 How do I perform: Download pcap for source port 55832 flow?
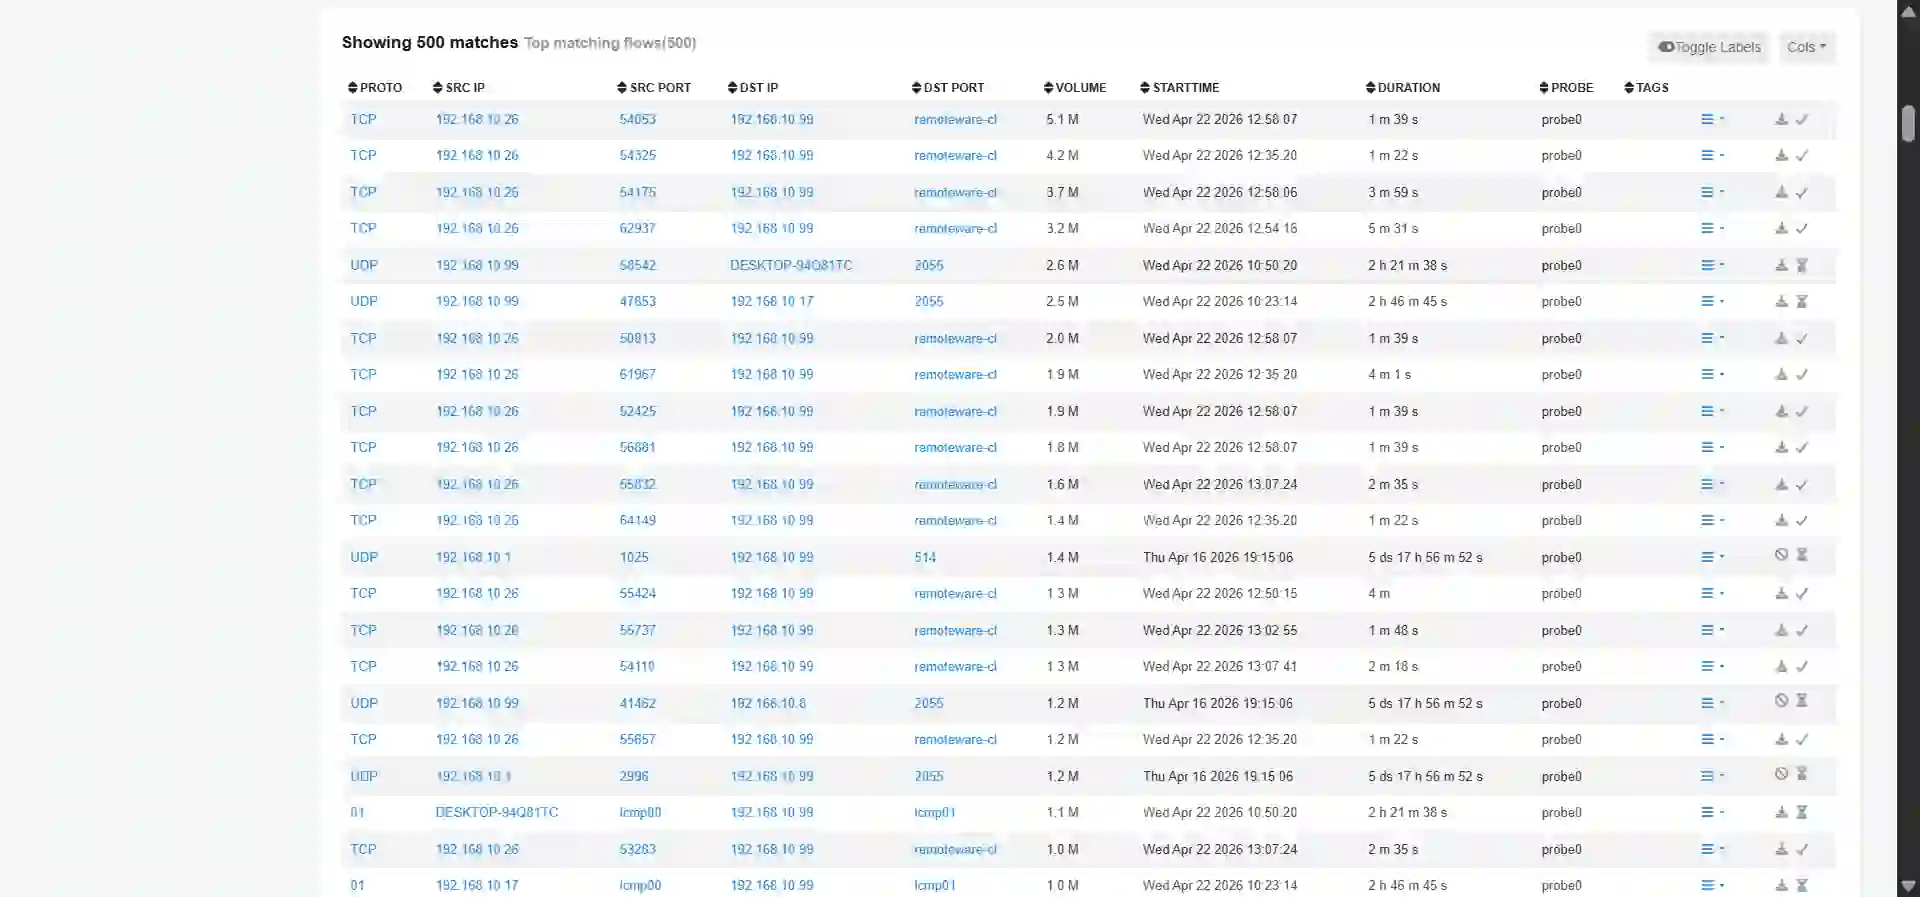(x=1781, y=484)
